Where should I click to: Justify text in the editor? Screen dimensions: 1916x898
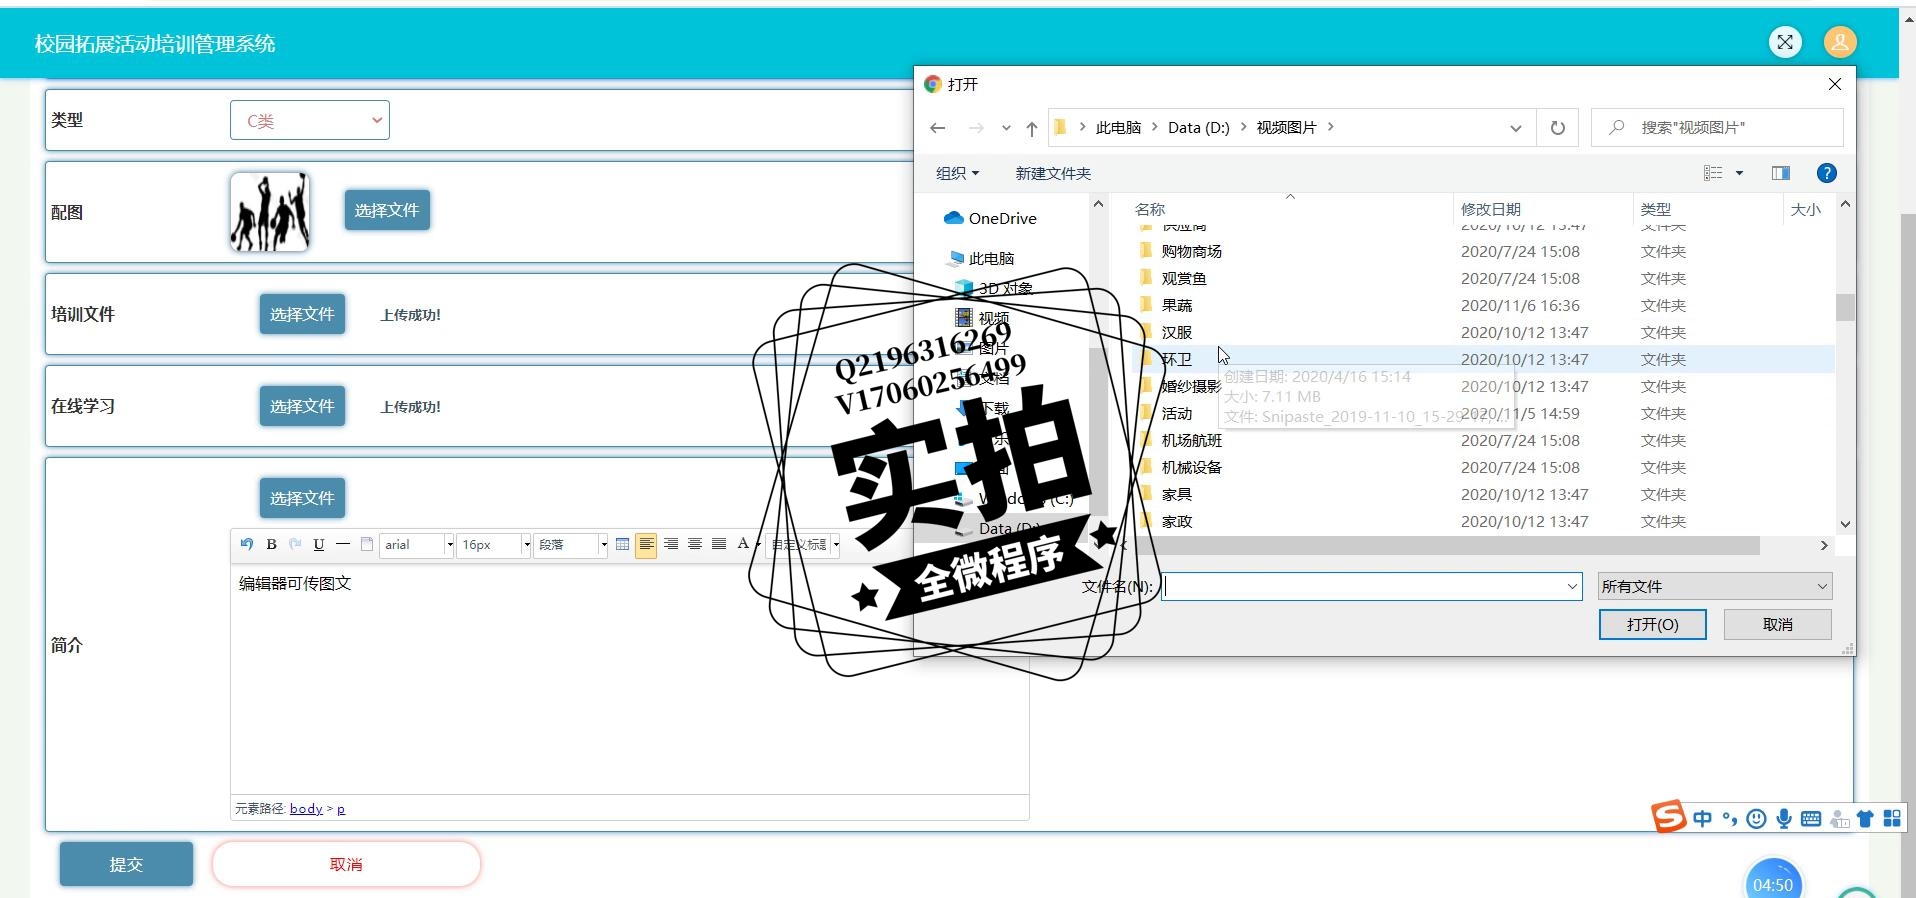coord(718,544)
